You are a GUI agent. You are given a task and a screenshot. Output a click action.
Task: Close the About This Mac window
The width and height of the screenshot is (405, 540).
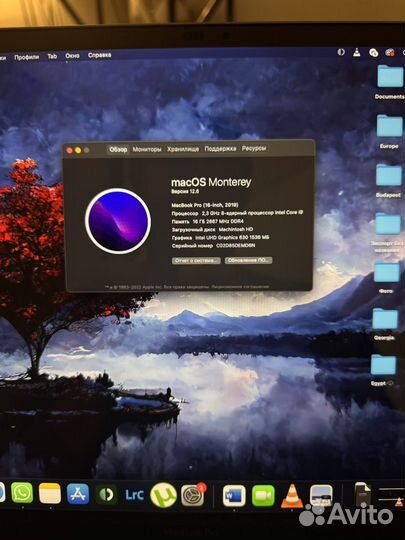click(69, 151)
